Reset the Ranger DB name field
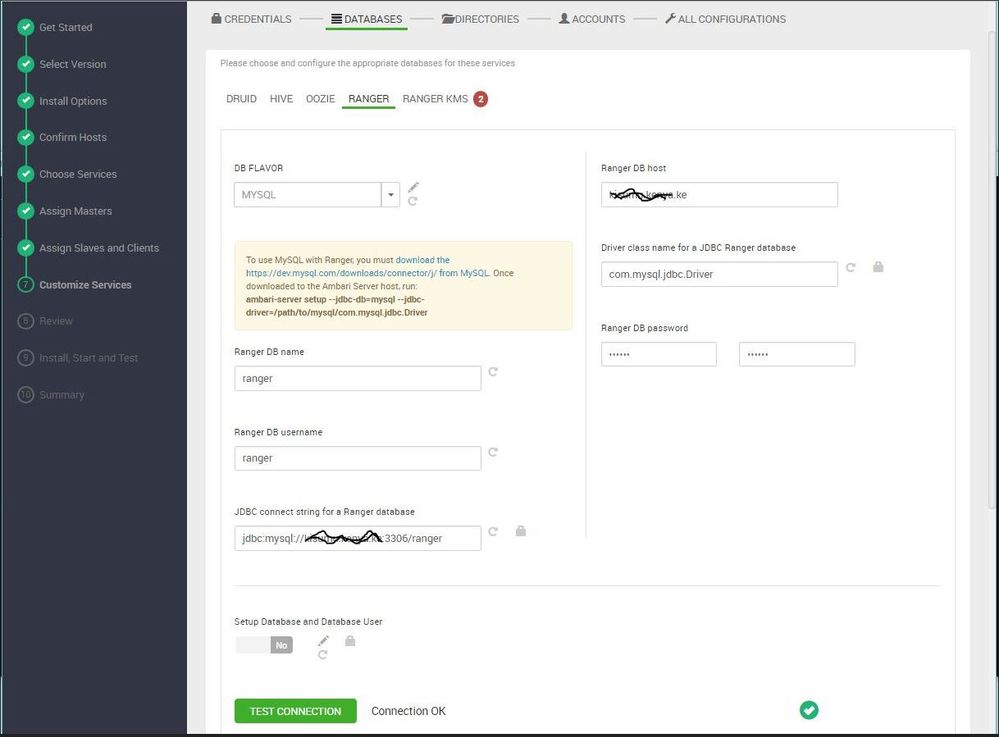The height and width of the screenshot is (737, 999). point(492,372)
